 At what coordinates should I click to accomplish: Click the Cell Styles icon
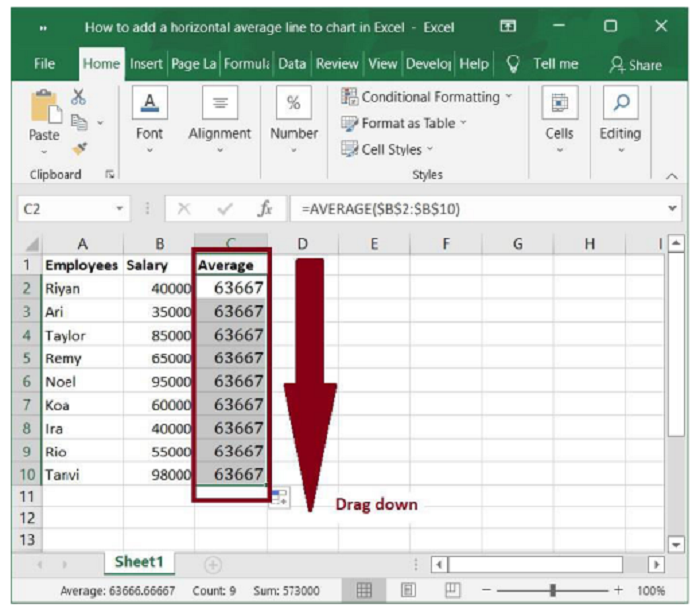pyautogui.click(x=350, y=149)
